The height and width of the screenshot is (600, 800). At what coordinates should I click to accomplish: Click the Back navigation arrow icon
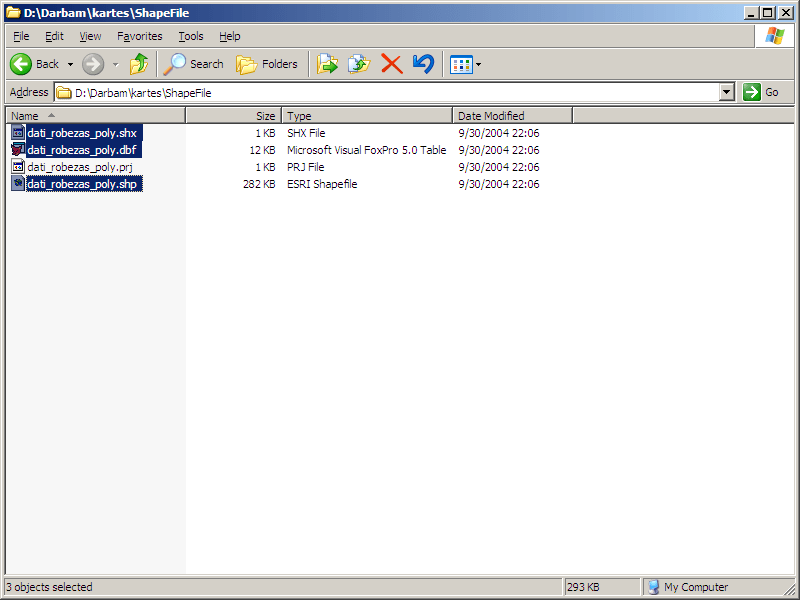click(x=21, y=64)
